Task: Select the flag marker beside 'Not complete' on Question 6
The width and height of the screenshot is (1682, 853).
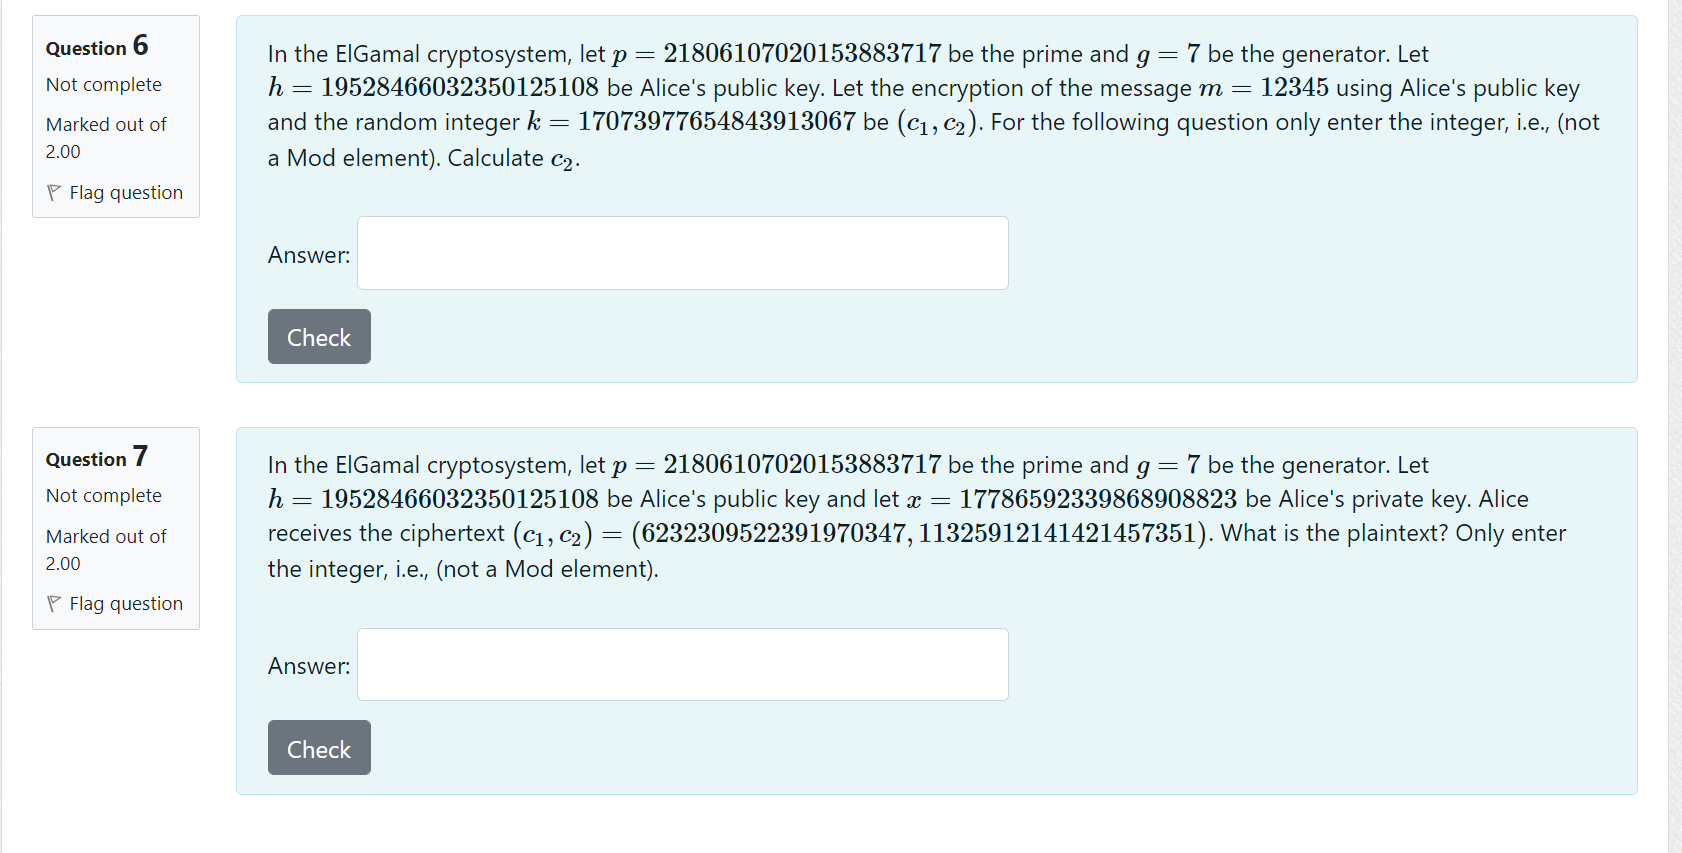Action: 55,192
